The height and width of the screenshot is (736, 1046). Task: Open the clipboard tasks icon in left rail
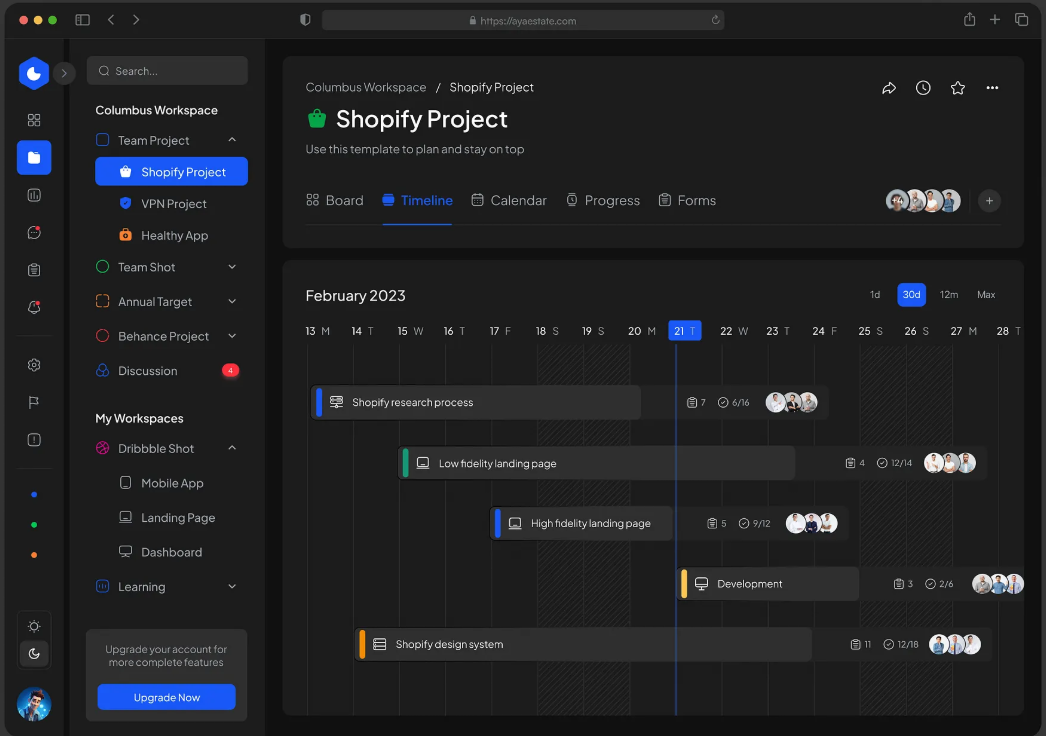(34, 270)
